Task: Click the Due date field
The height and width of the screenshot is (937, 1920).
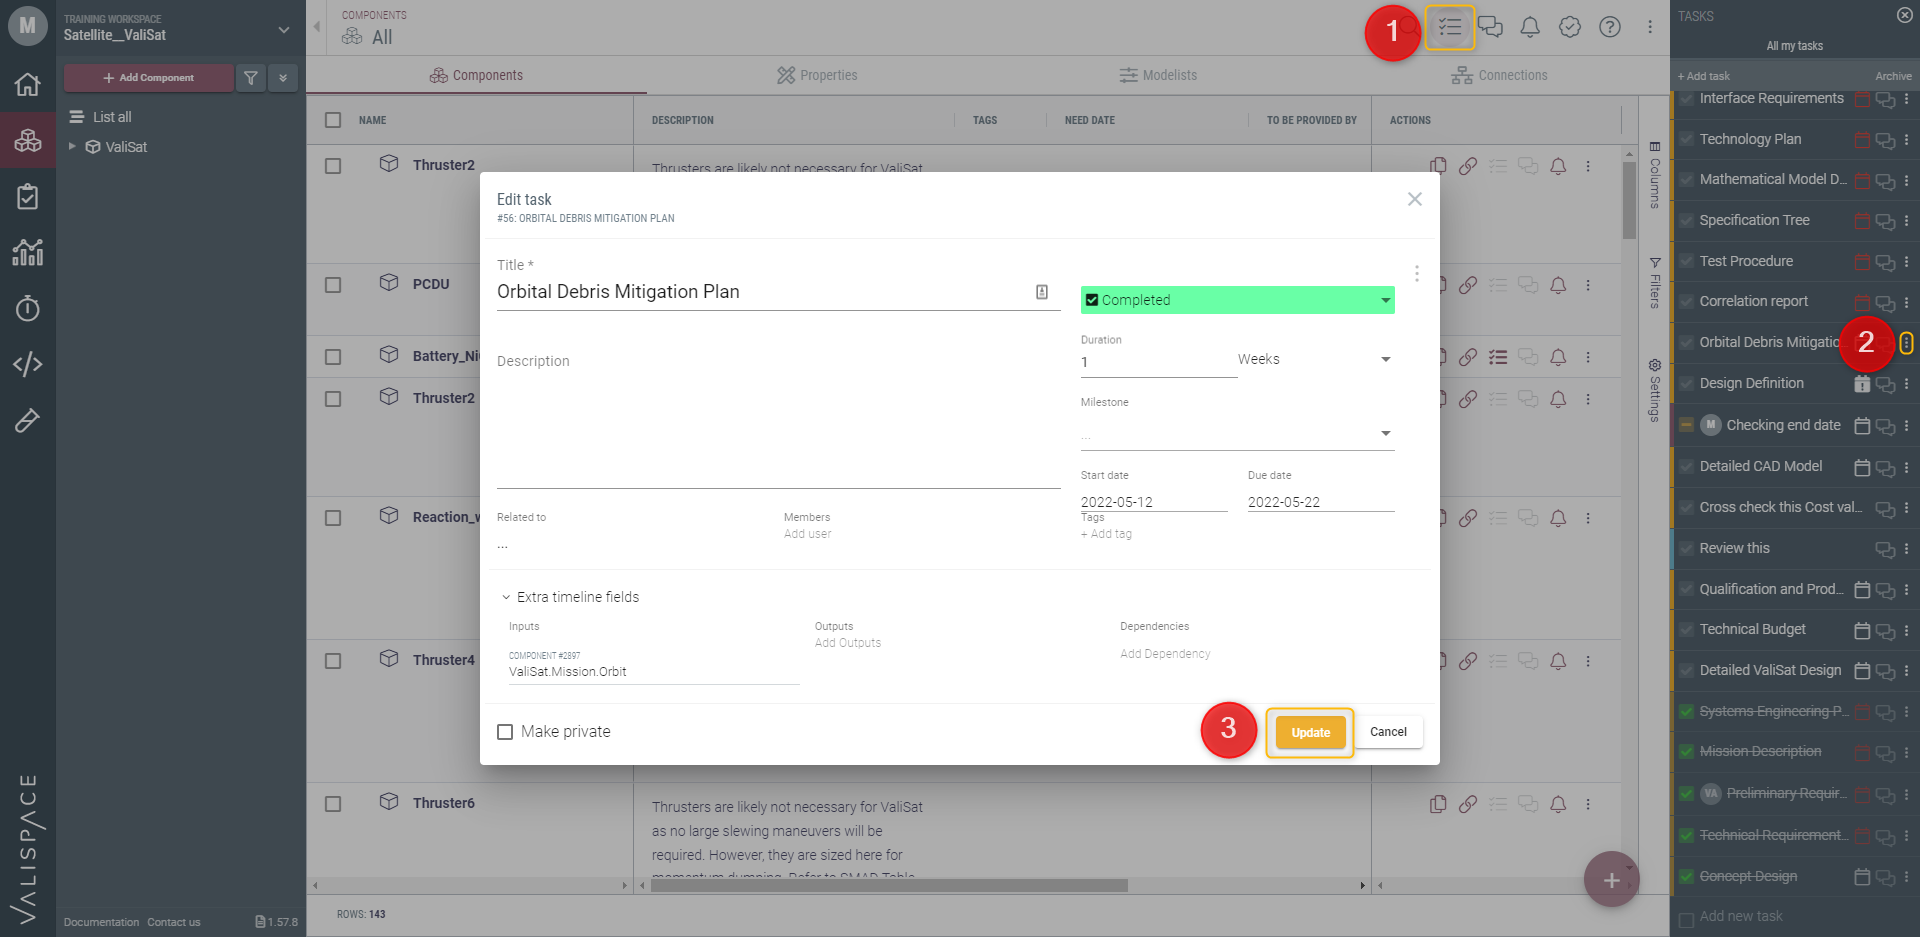Action: point(1320,502)
